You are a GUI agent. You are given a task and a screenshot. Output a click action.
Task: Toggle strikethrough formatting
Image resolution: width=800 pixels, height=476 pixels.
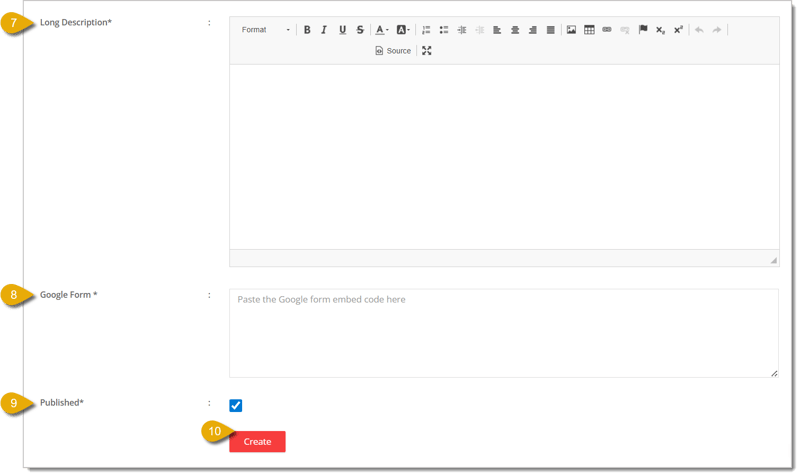[x=360, y=30]
